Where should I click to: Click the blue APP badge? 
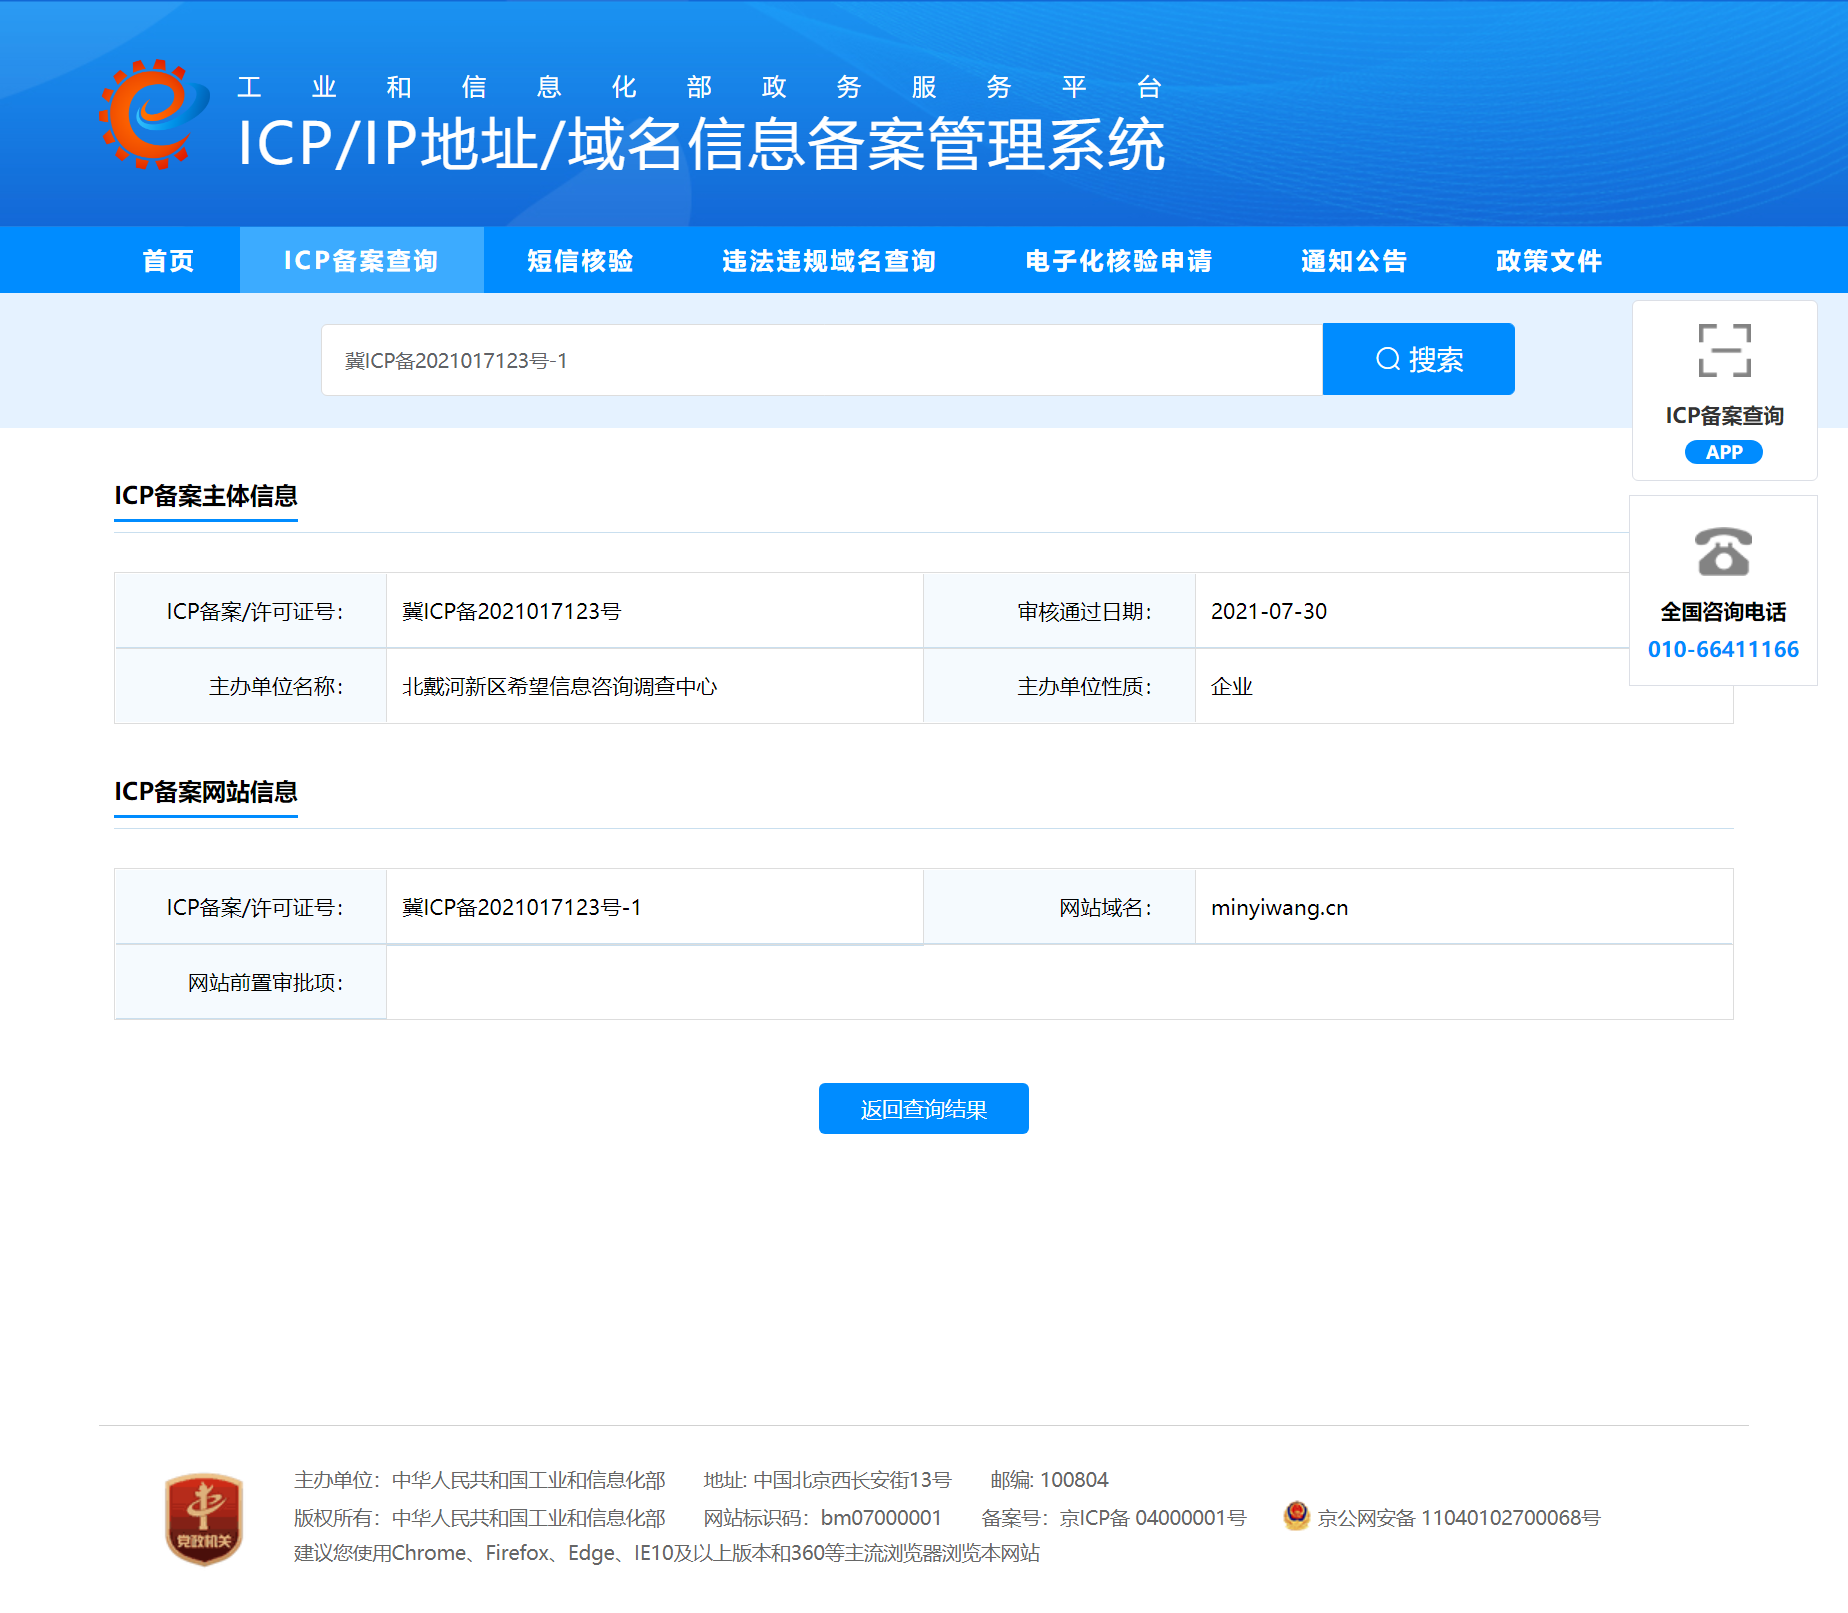click(x=1723, y=452)
